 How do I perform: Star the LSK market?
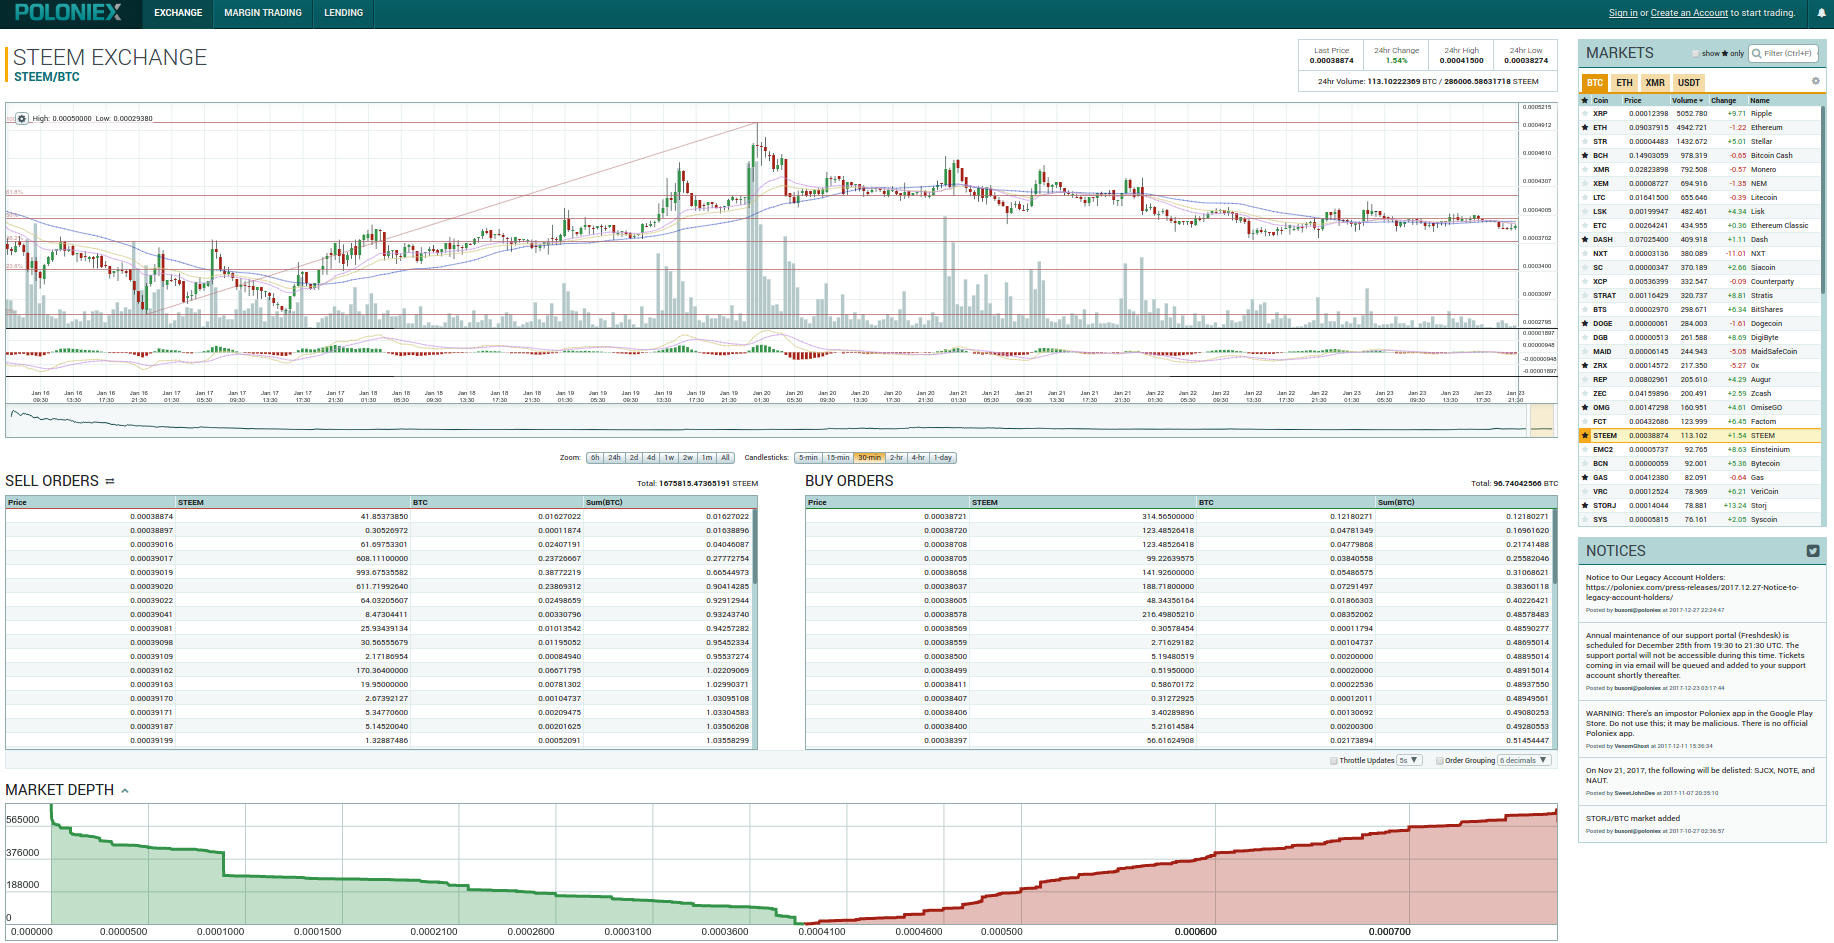click(1585, 212)
